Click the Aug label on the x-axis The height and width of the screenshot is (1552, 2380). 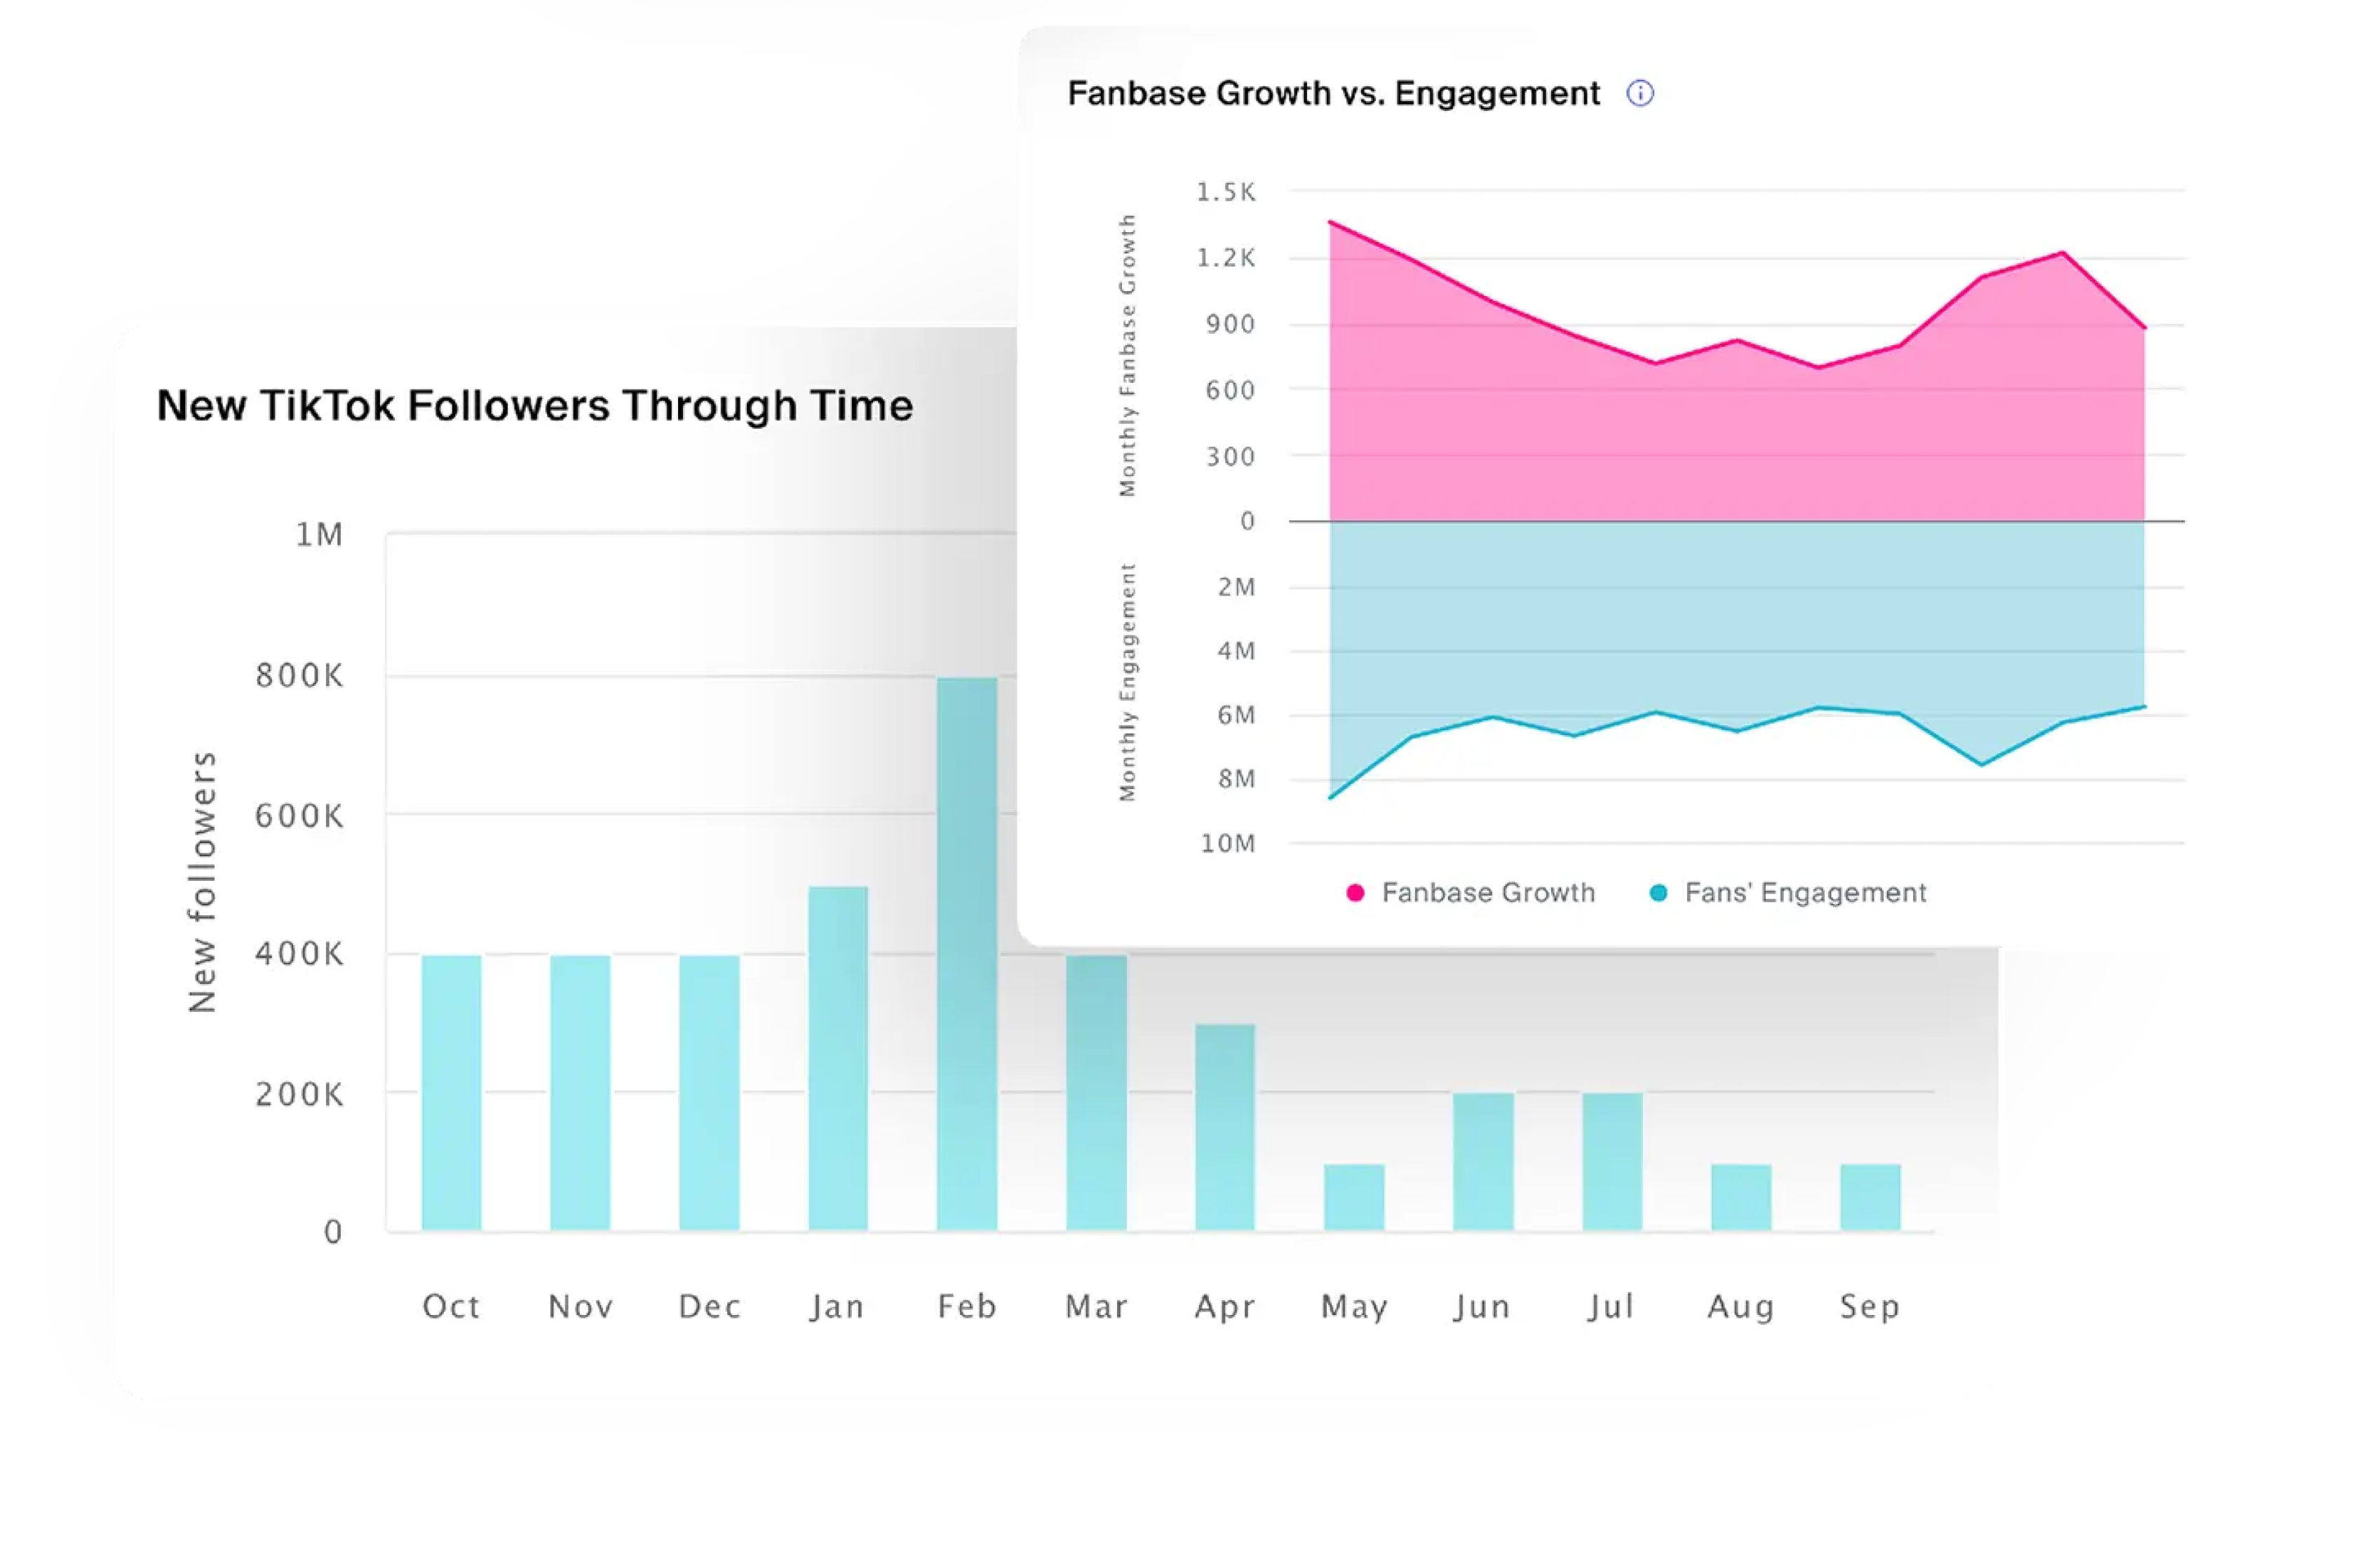(1741, 1306)
